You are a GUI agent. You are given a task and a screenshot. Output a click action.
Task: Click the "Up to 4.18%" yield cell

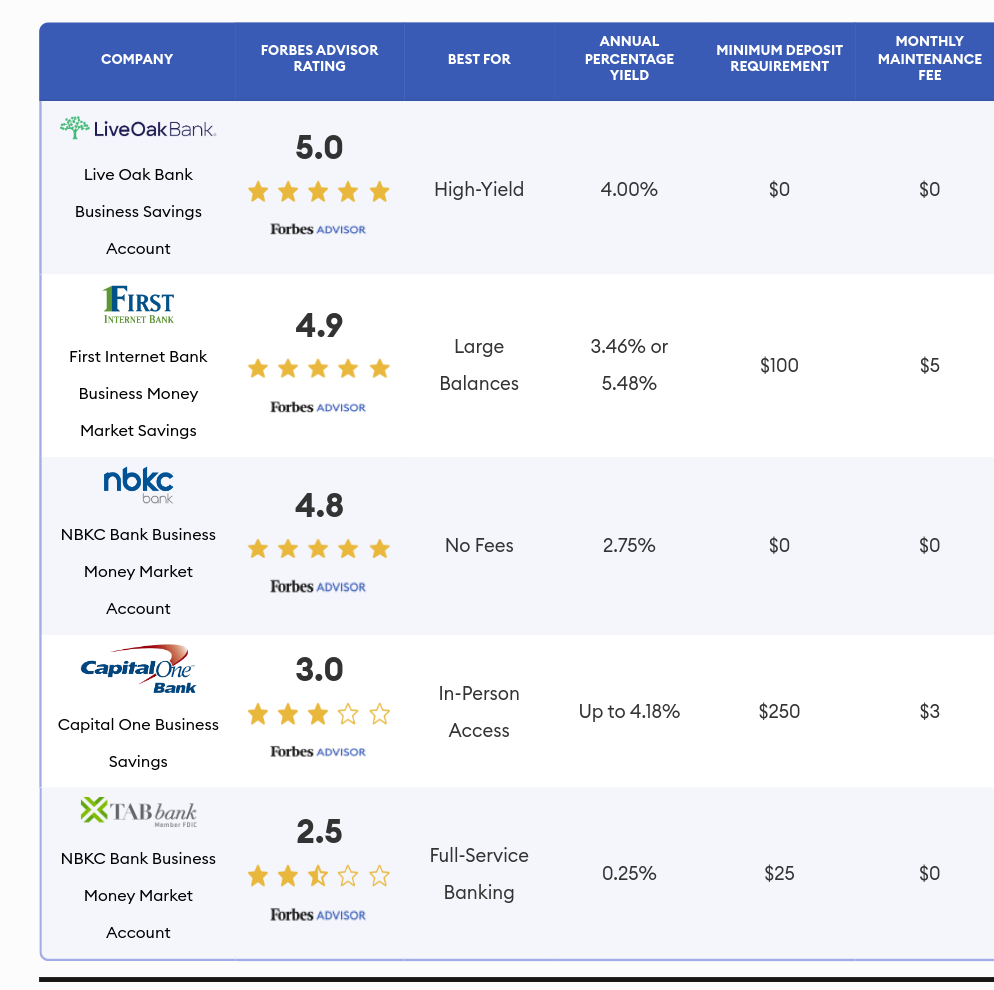point(629,712)
